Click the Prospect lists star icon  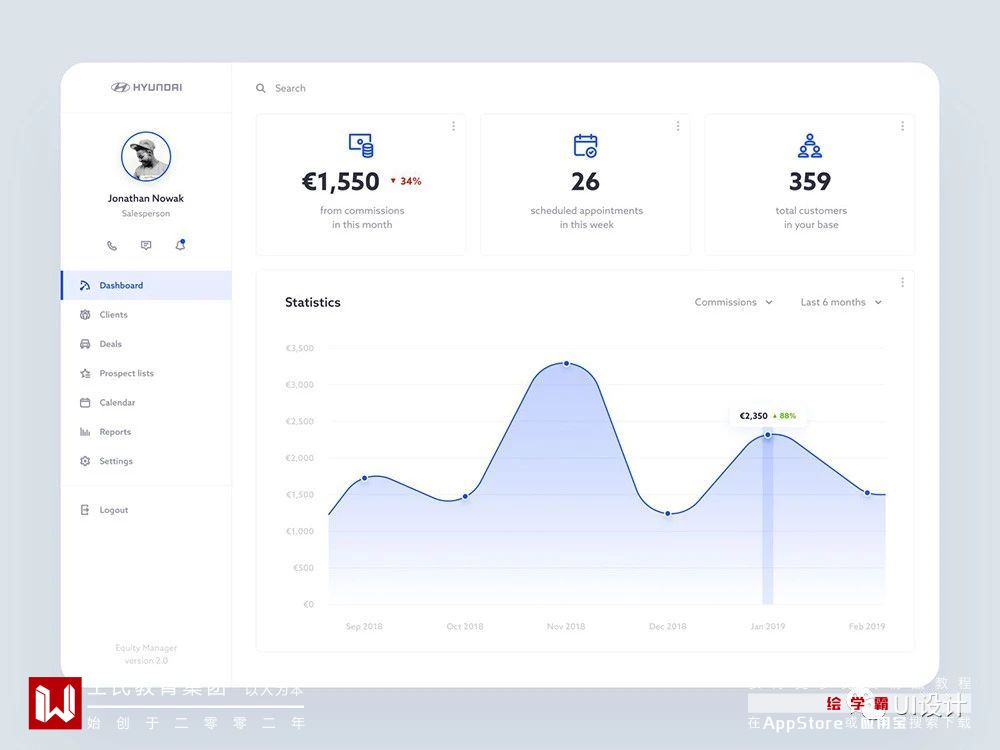pyautogui.click(x=85, y=373)
